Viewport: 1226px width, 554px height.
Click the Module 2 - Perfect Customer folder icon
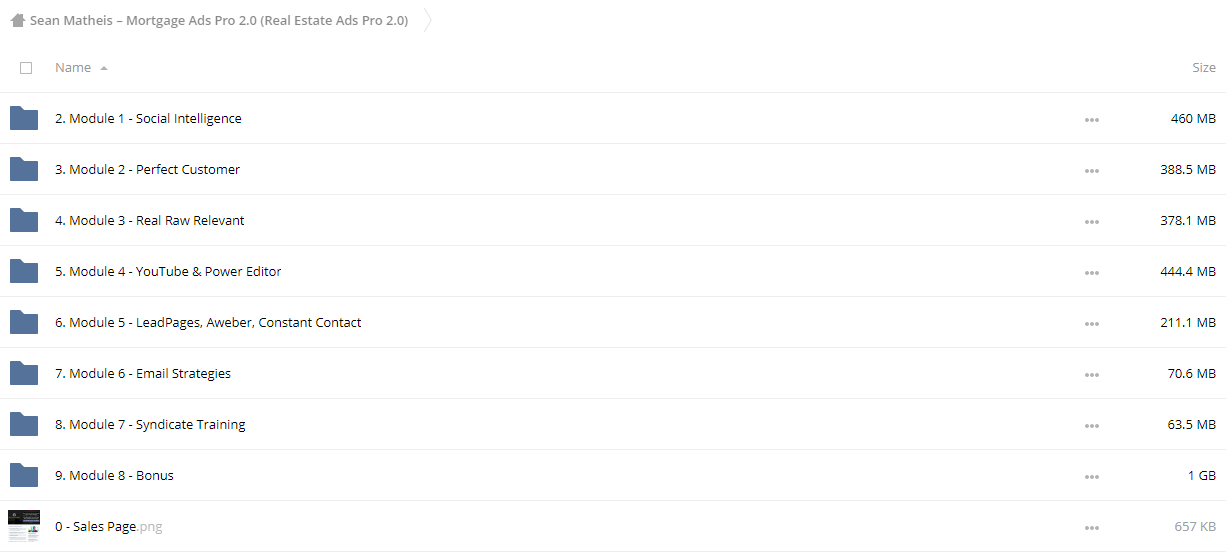[23, 169]
